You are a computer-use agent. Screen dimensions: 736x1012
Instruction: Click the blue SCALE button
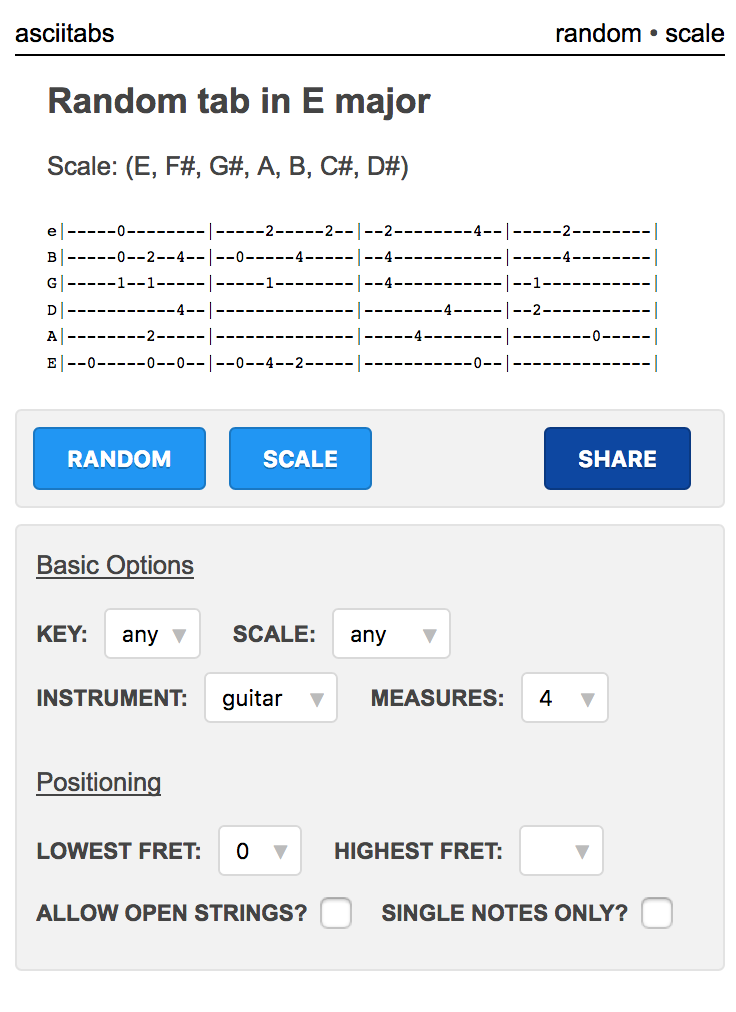[x=300, y=458]
